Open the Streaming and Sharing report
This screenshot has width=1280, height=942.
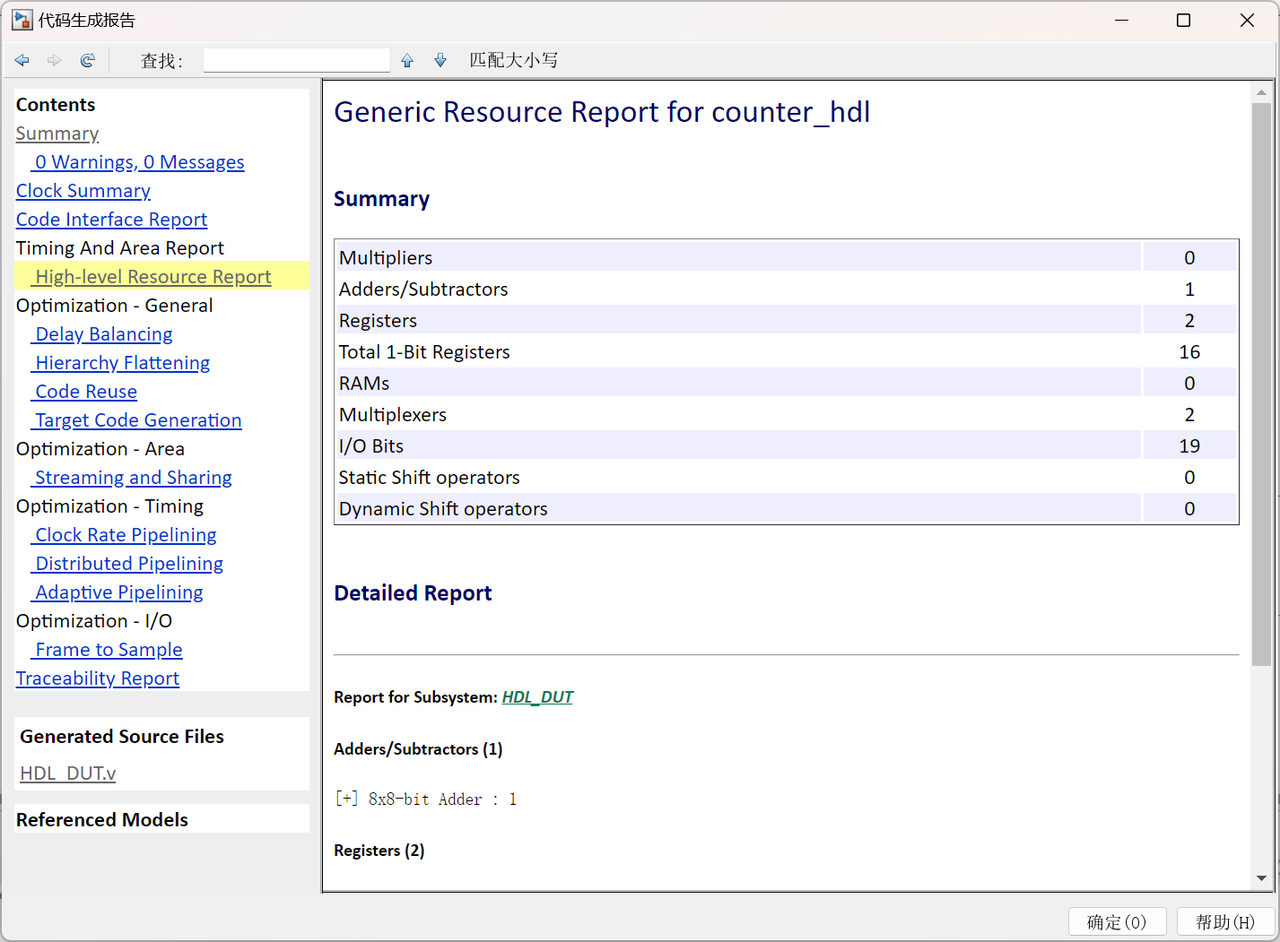133,478
